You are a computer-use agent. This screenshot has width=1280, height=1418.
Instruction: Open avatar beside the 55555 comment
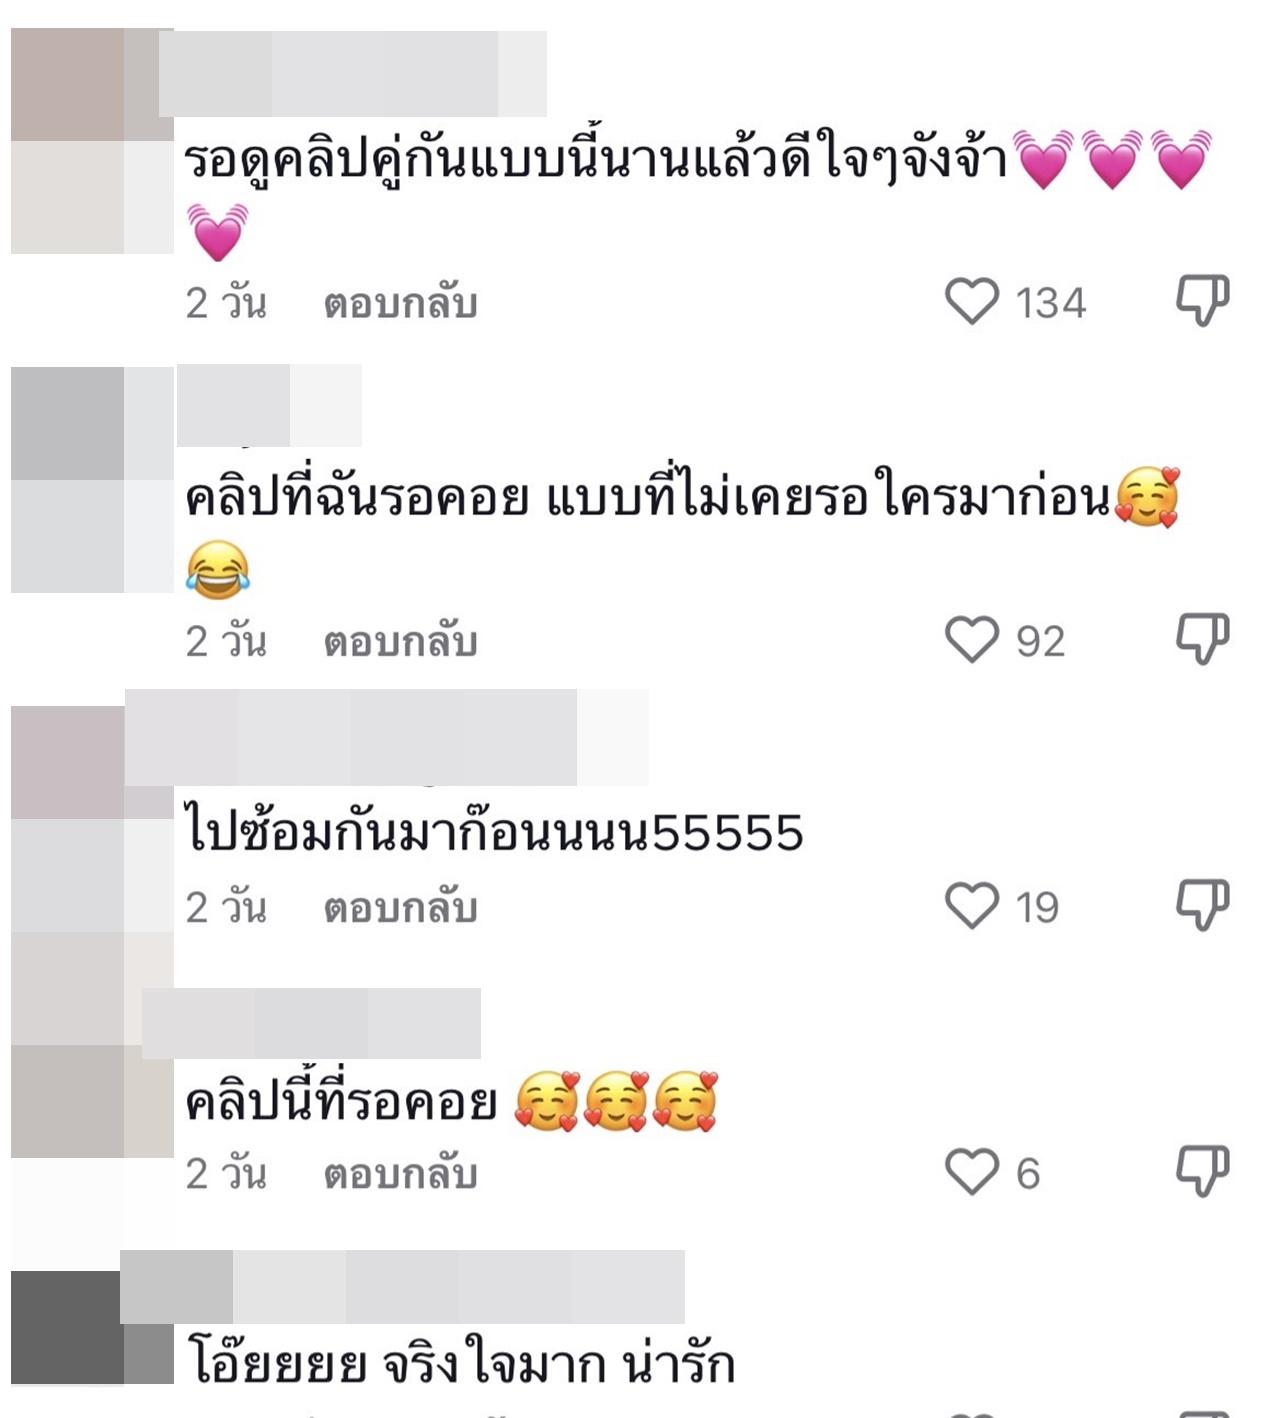[92, 819]
